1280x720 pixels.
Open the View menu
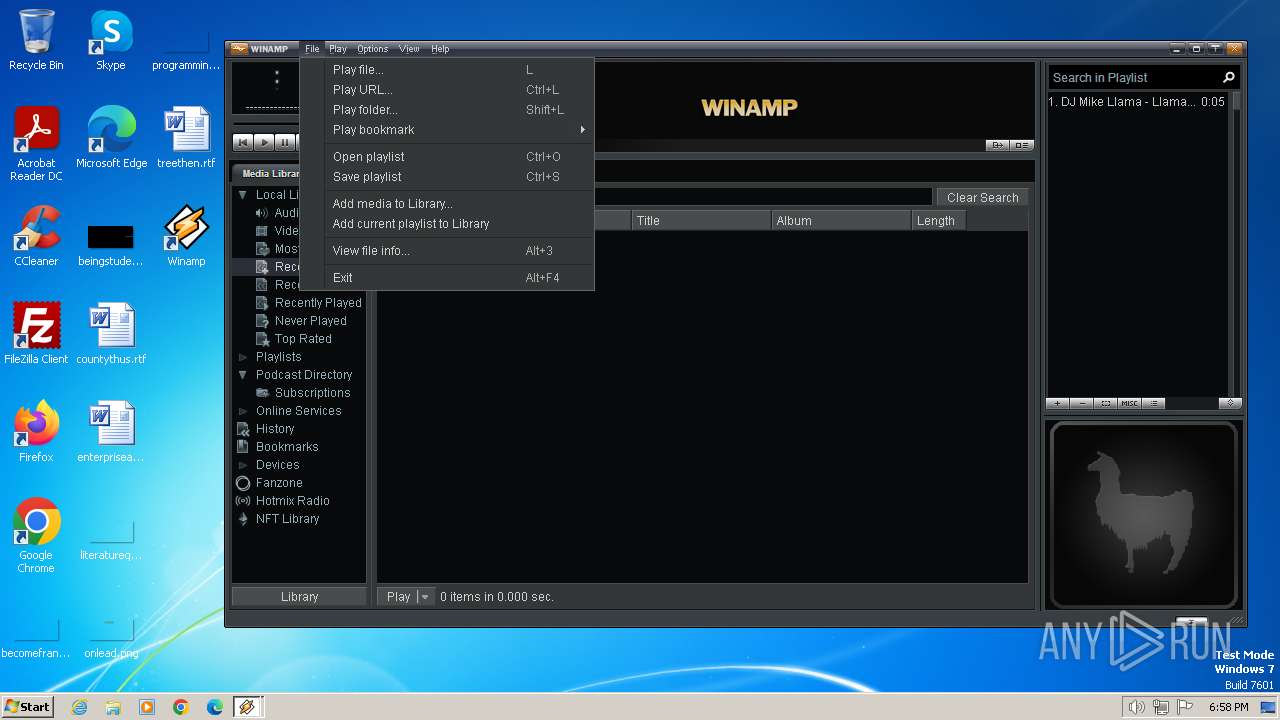point(409,49)
